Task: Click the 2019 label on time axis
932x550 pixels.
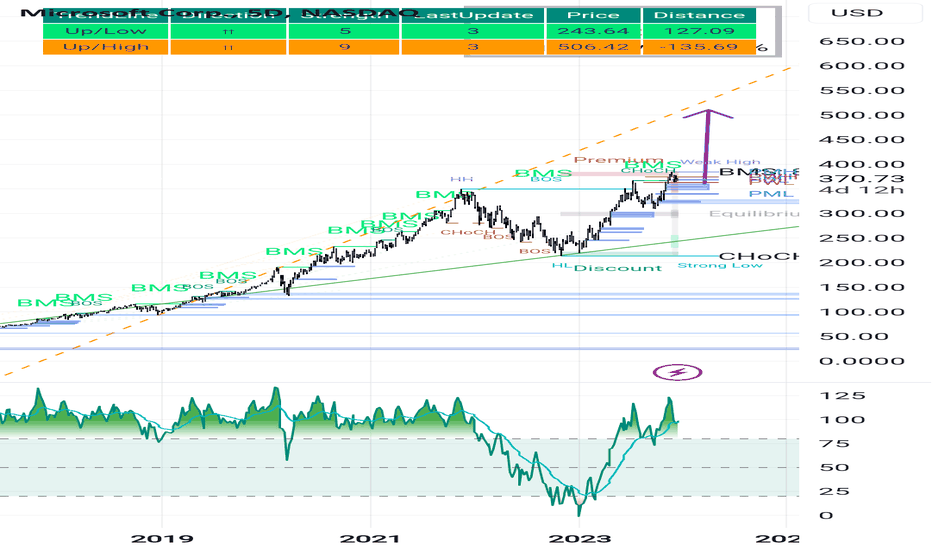Action: 162,539
